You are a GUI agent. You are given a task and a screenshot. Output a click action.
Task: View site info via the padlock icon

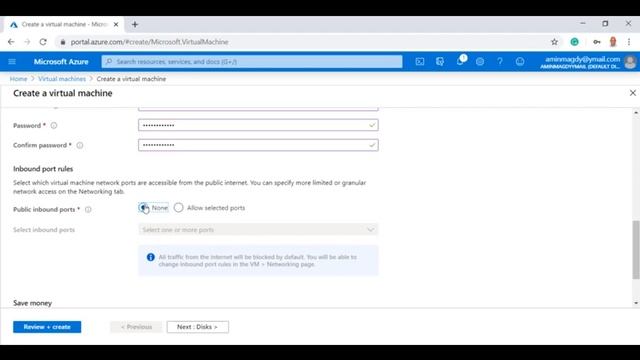click(x=62, y=42)
